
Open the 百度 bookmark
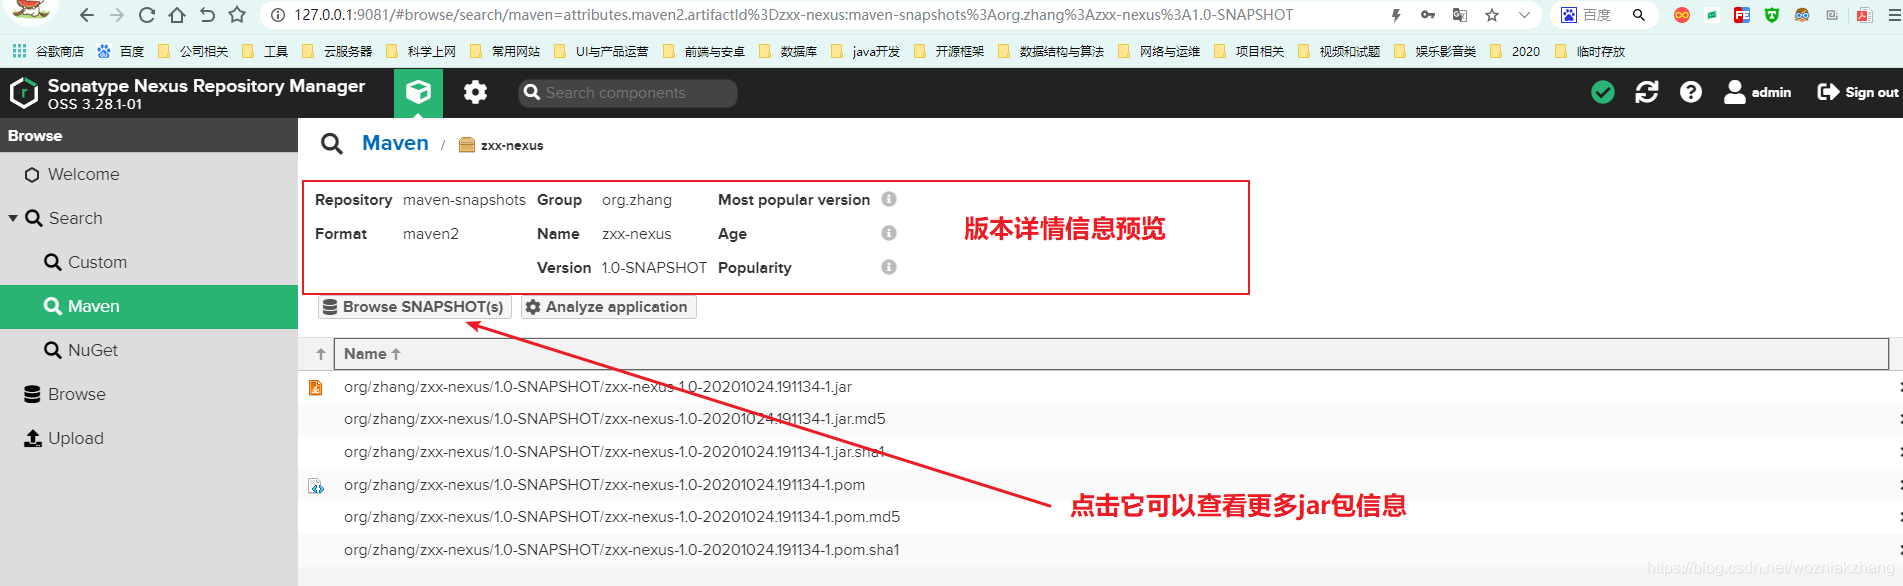pyautogui.click(x=121, y=51)
